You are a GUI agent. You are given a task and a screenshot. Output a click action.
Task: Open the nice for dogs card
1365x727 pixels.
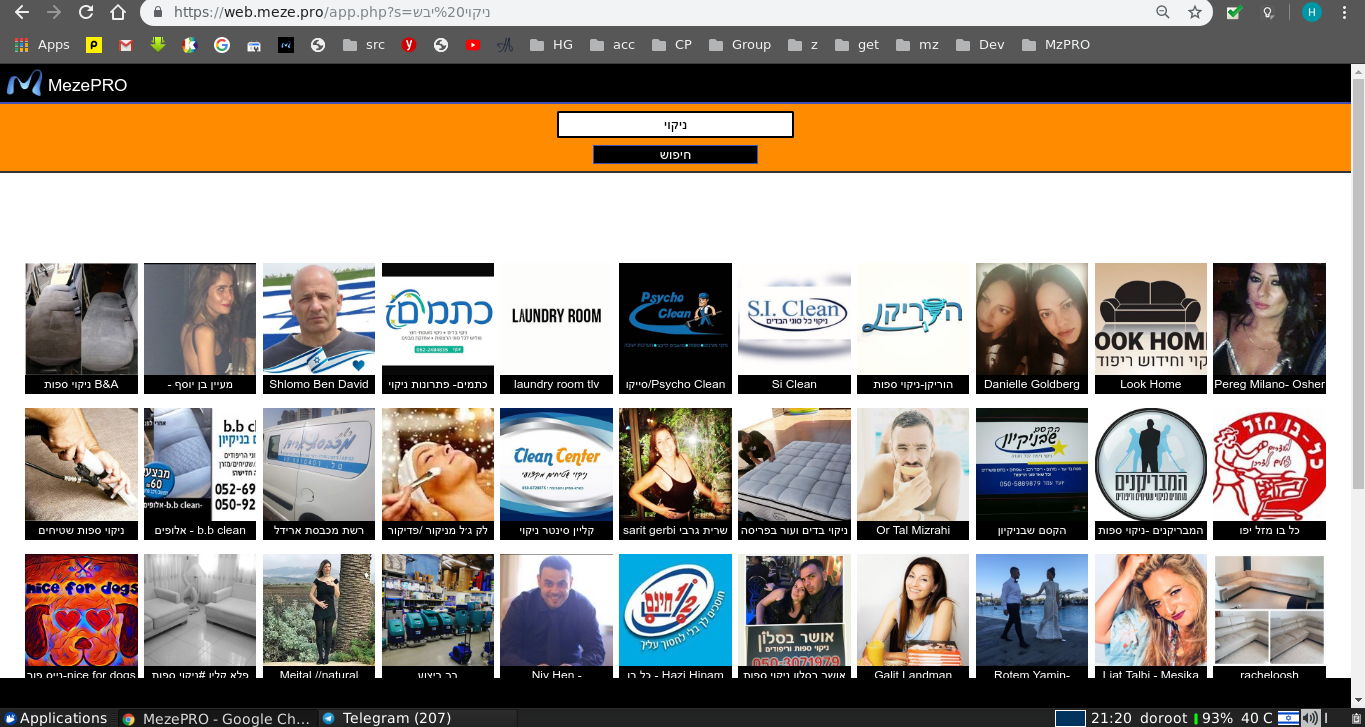(81, 616)
